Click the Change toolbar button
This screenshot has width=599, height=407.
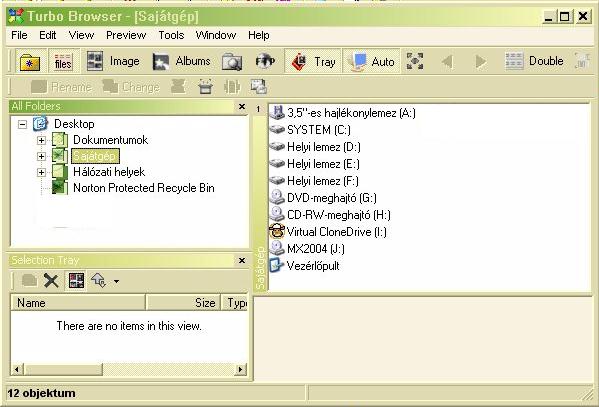pos(131,87)
